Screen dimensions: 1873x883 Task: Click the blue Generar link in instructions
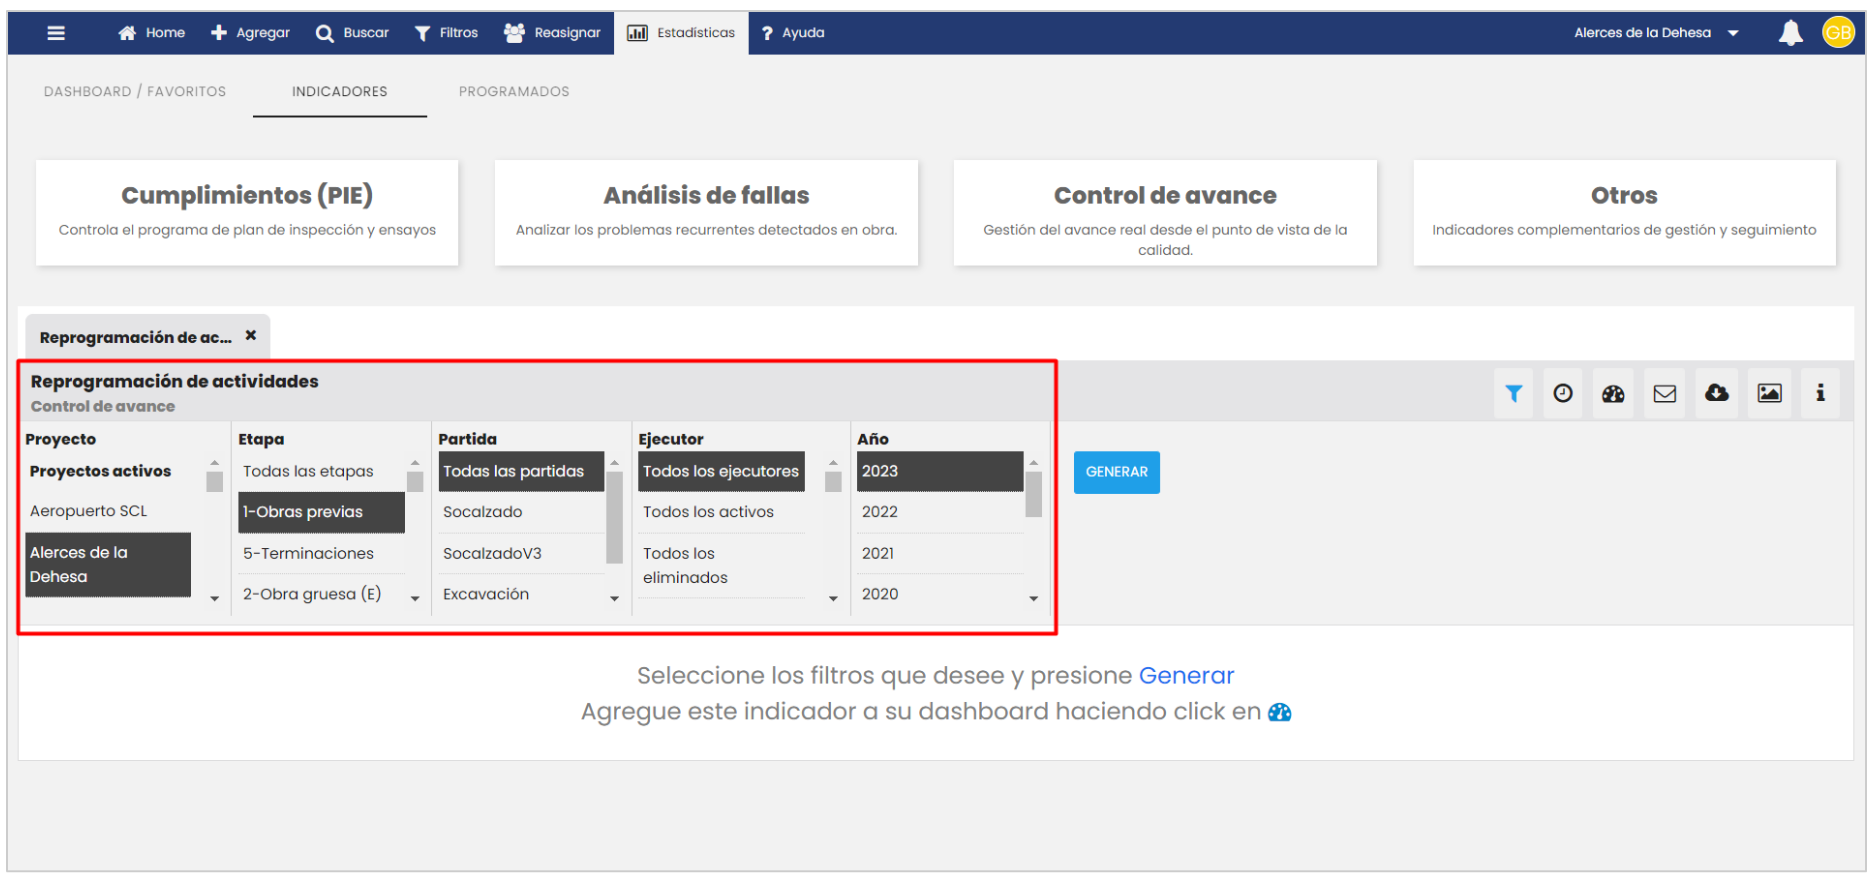[1186, 676]
